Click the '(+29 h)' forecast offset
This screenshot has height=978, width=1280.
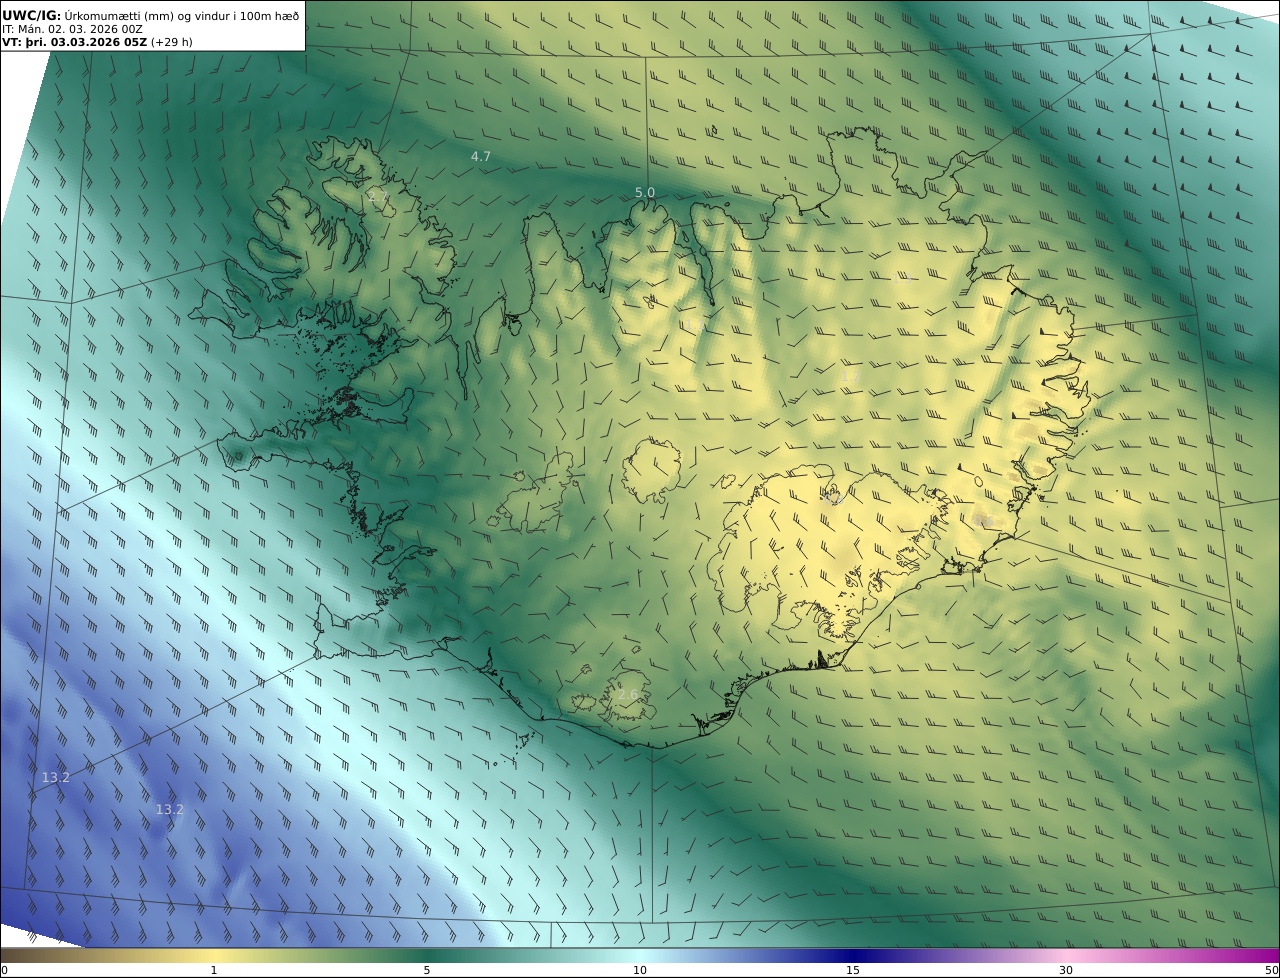(172, 43)
